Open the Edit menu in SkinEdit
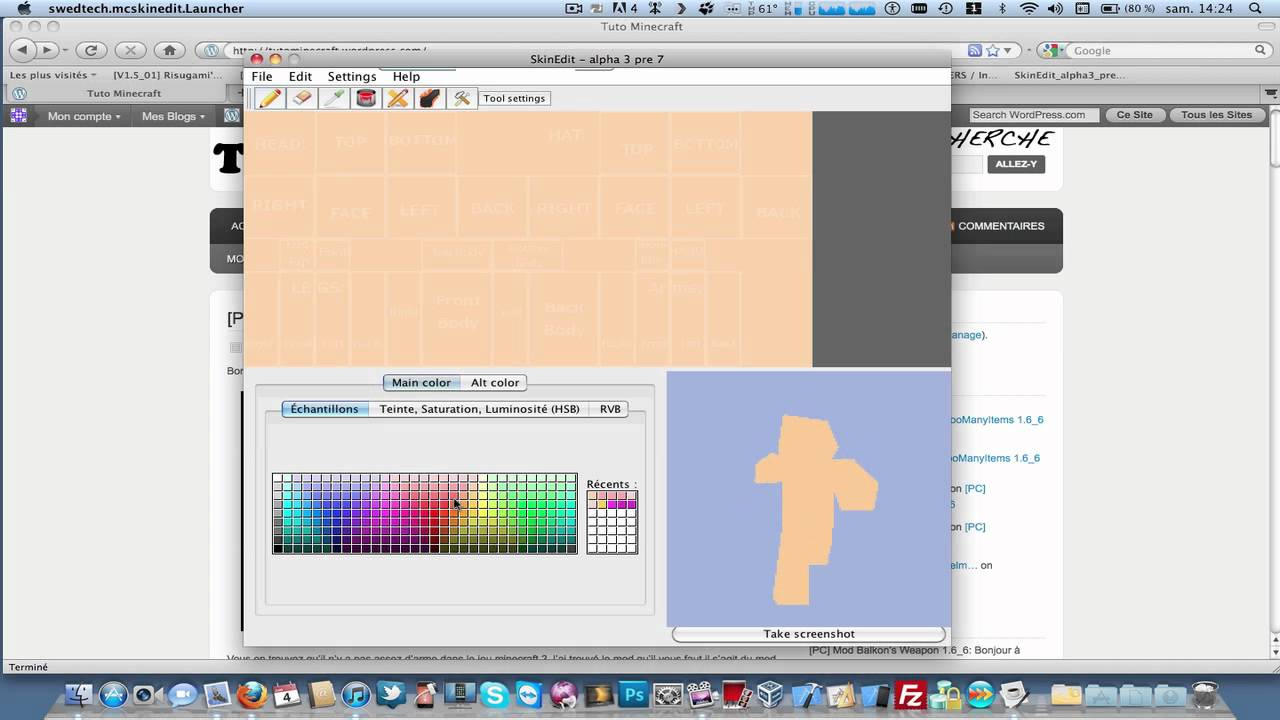 pos(300,76)
